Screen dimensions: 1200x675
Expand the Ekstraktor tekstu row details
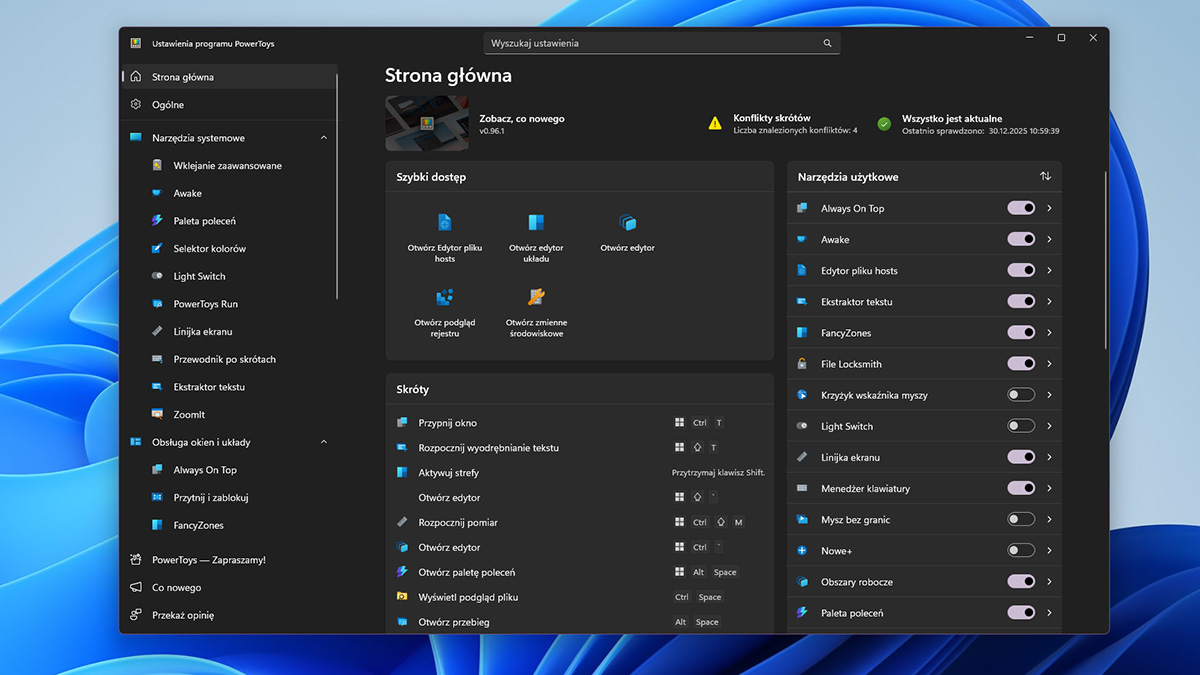pyautogui.click(x=1048, y=301)
